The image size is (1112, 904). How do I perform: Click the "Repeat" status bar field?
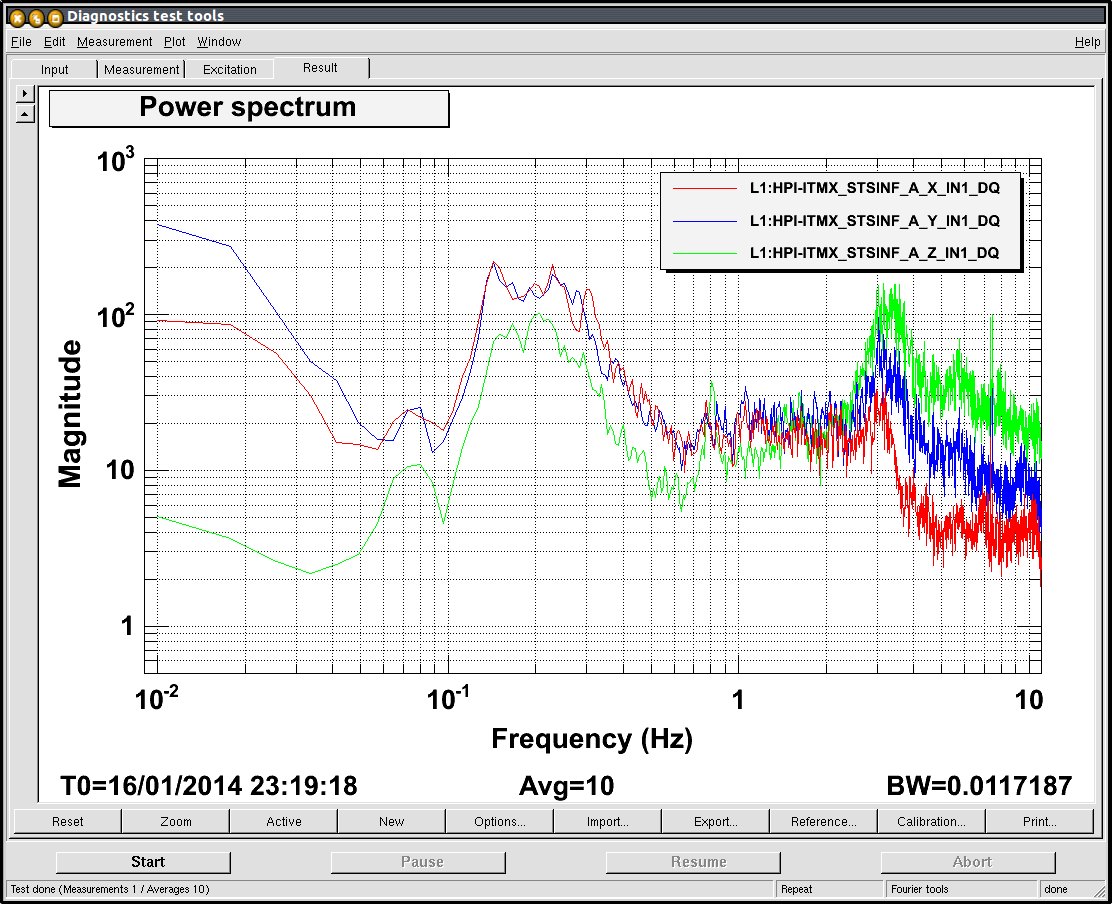click(828, 889)
